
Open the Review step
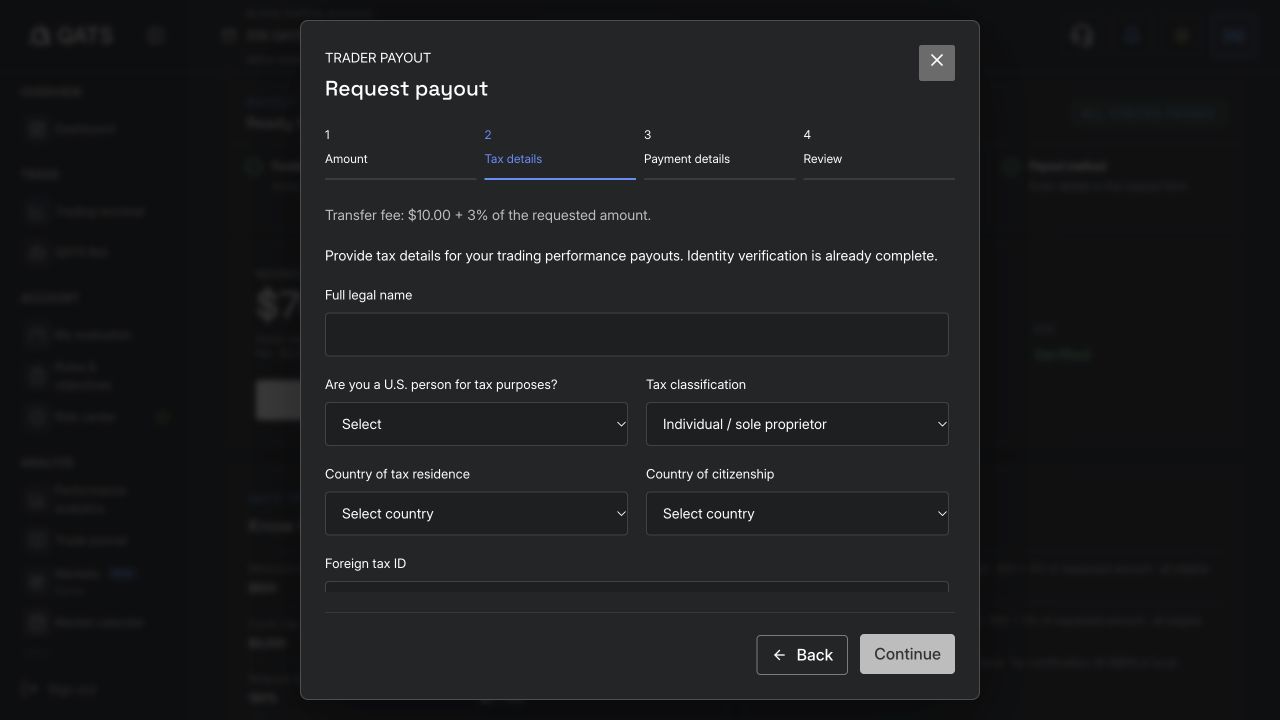tap(879, 152)
